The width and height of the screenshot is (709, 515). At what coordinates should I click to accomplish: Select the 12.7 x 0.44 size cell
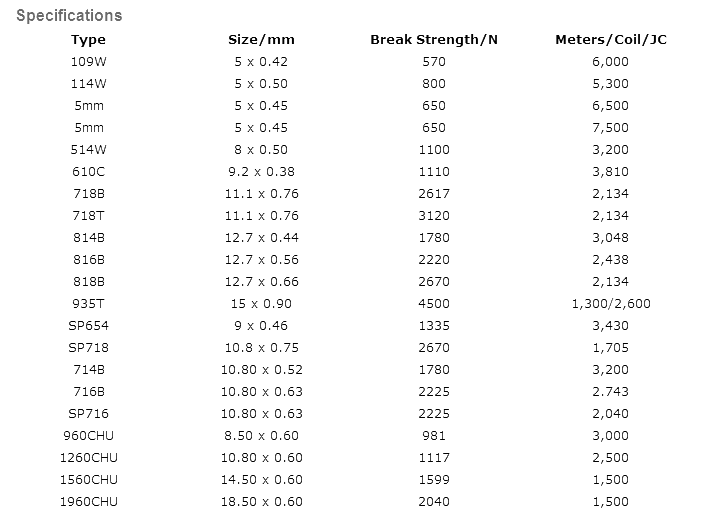pyautogui.click(x=262, y=238)
